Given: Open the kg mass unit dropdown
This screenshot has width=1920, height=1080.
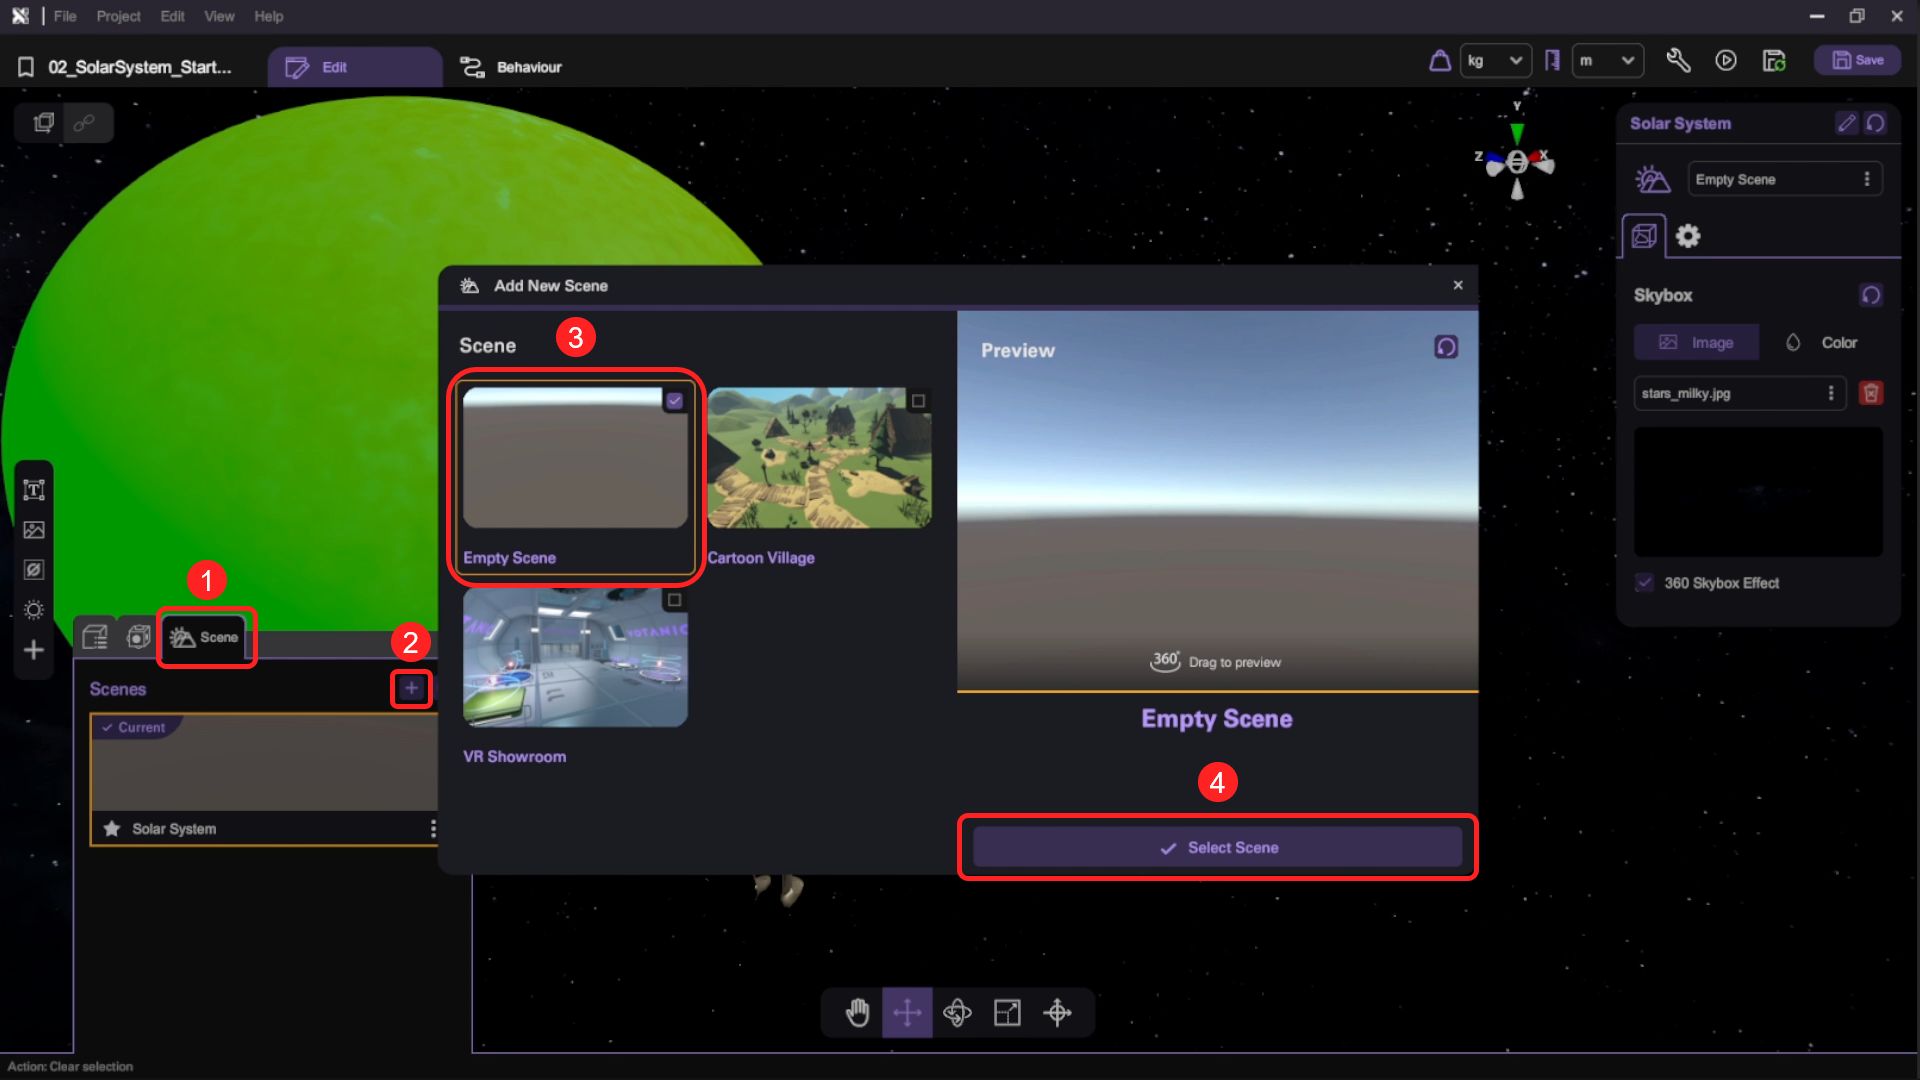Looking at the screenshot, I should click(1495, 61).
